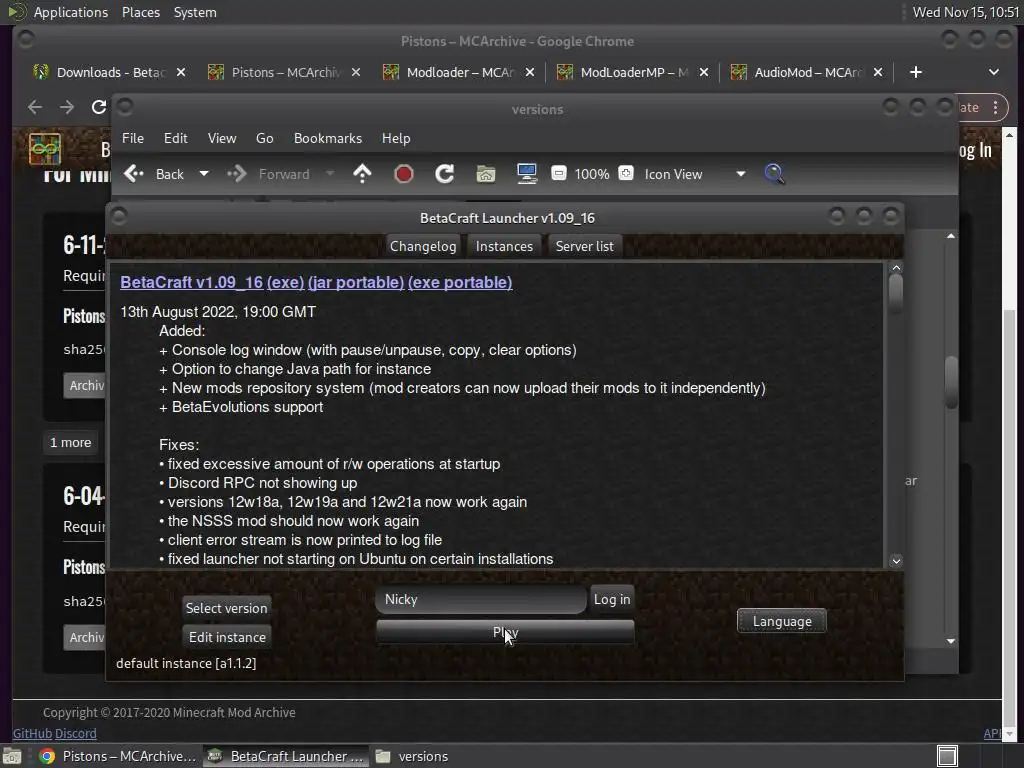Go up to the parent folder
Image resolution: width=1024 pixels, height=768 pixels.
tap(362, 174)
